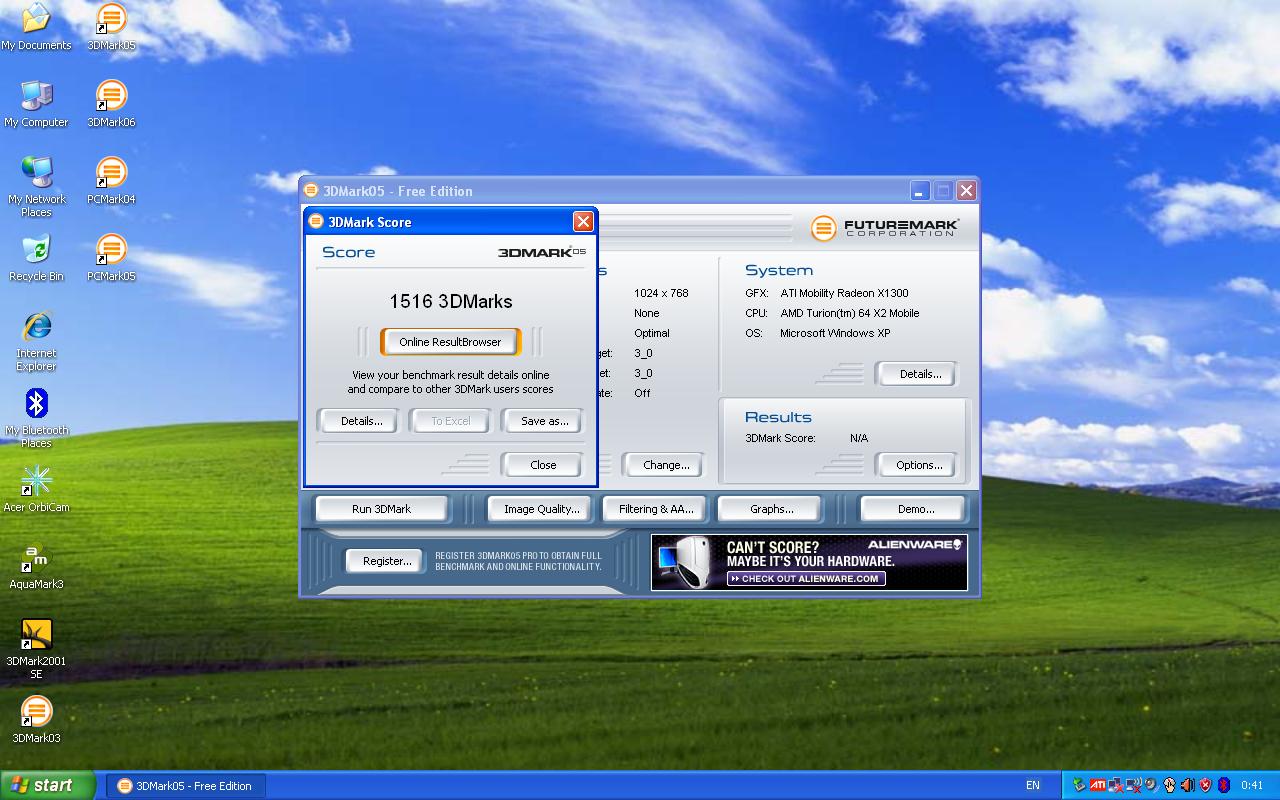Open the 3DMark05 desktop shortcut
Screen dimensions: 1280x800
tap(111, 27)
